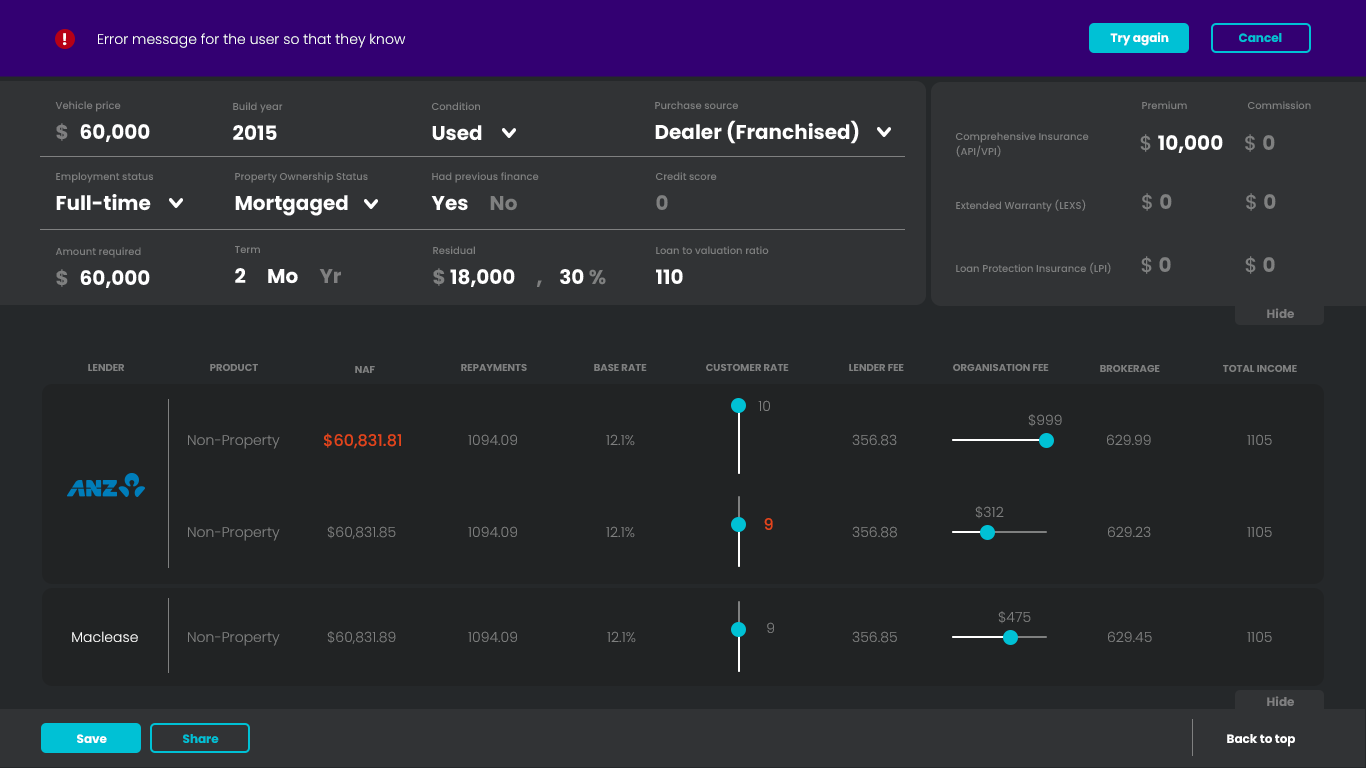Select Yes for Had previous finance
This screenshot has width=1366, height=768.
pyautogui.click(x=450, y=203)
